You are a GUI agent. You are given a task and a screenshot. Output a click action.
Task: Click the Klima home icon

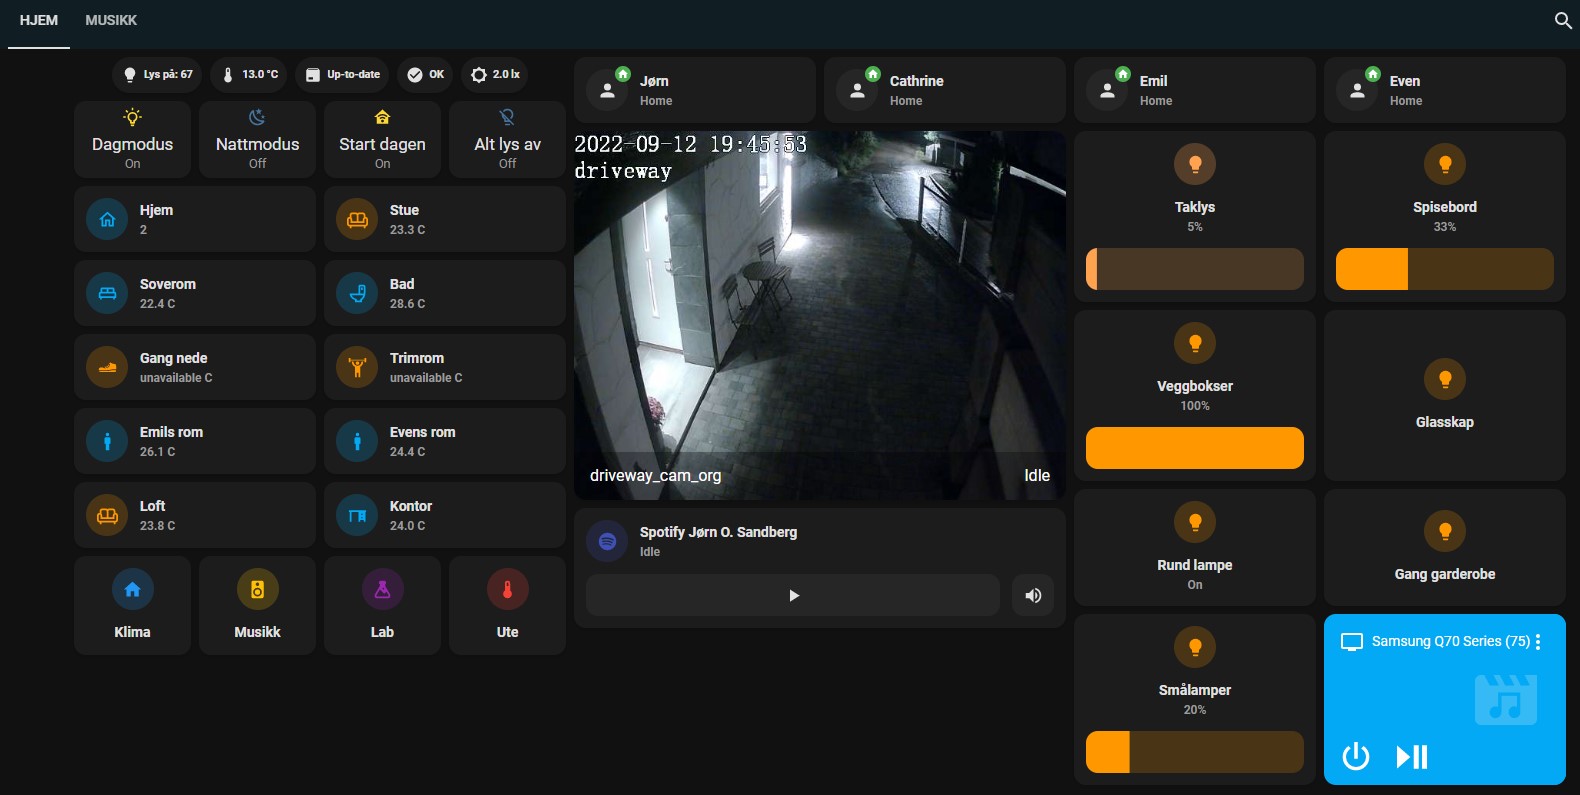click(x=132, y=590)
